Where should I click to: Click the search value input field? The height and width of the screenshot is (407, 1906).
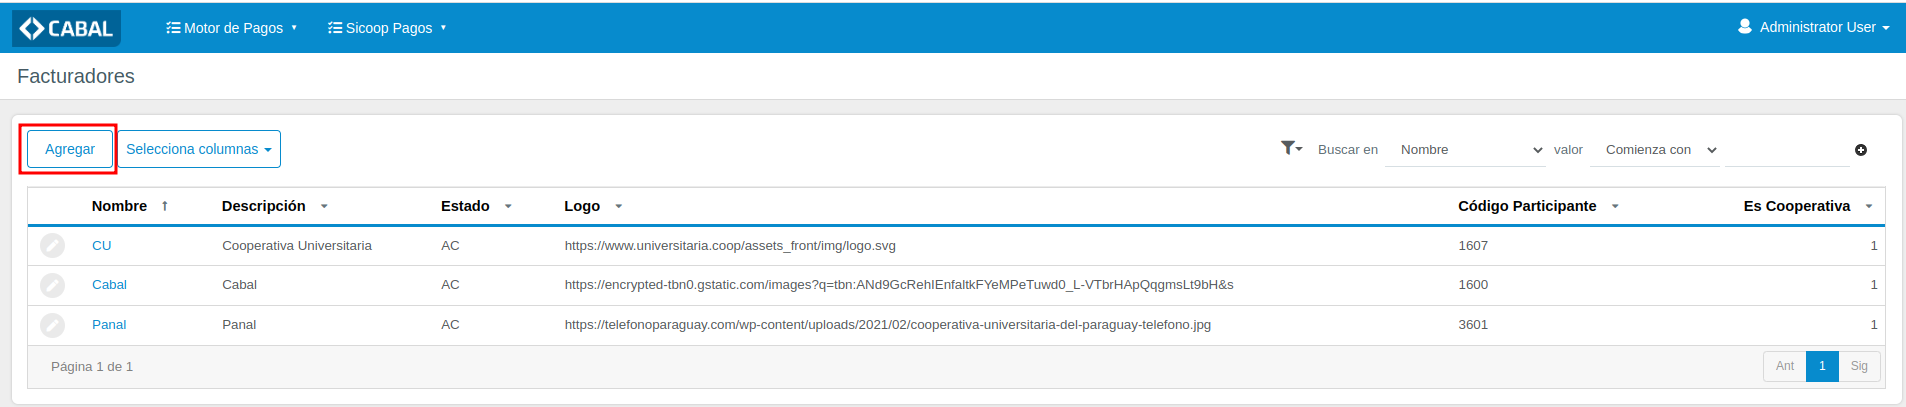[x=1786, y=150]
